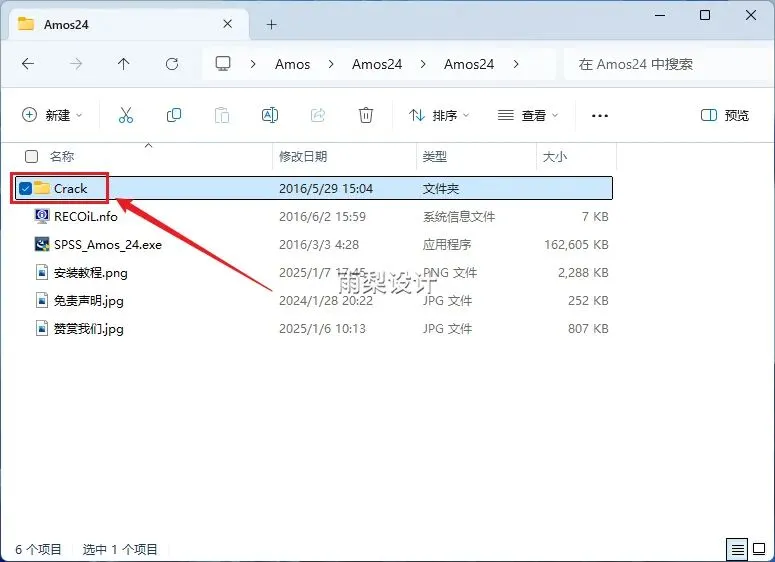Click the folder icon in Amos24 tab
This screenshot has width=775, height=562.
pos(26,24)
